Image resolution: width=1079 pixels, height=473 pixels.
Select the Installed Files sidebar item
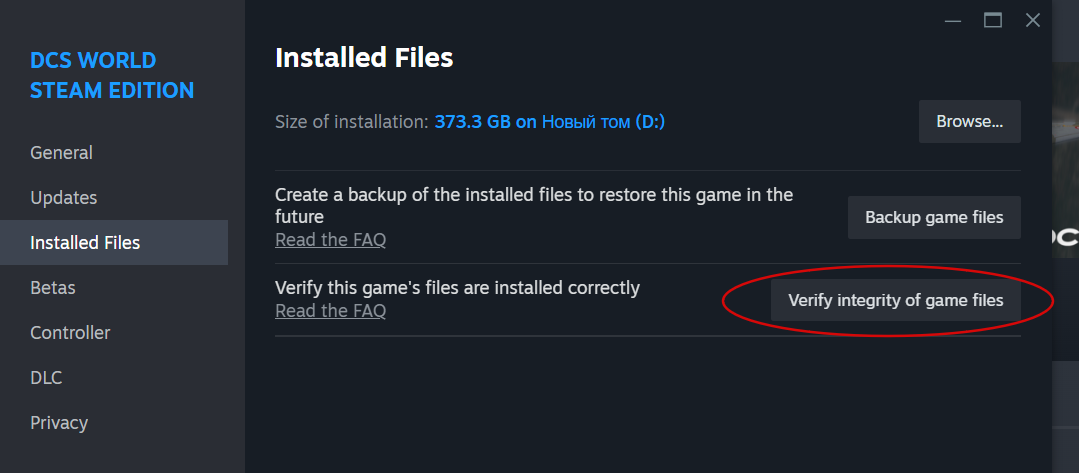click(85, 243)
